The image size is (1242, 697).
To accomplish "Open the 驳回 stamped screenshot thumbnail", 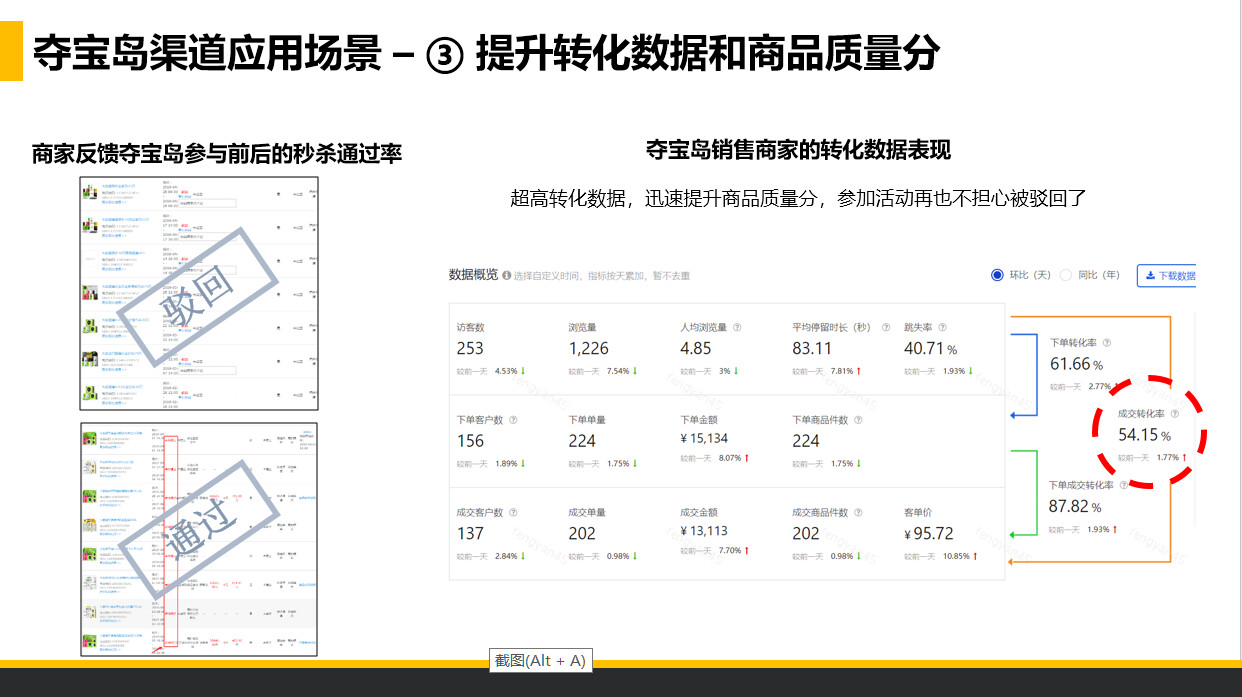I will [199, 293].
